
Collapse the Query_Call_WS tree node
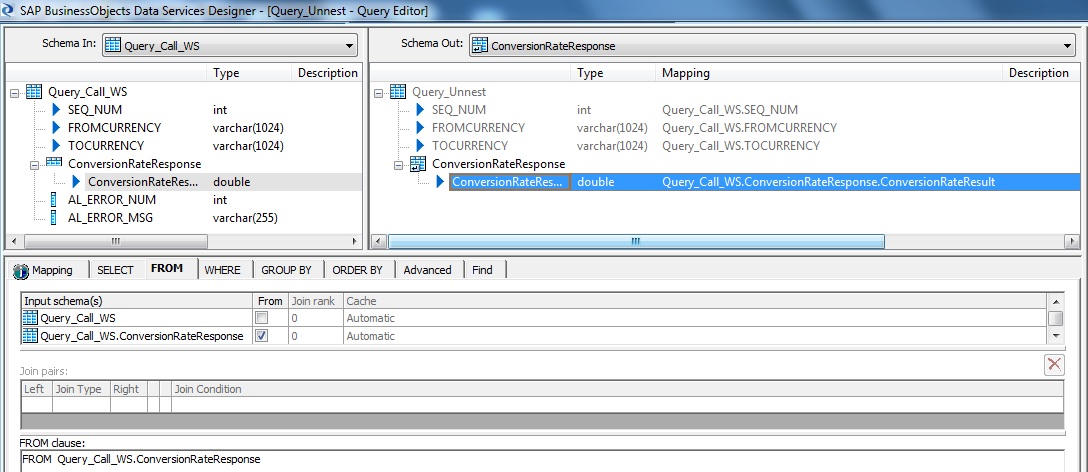15,92
